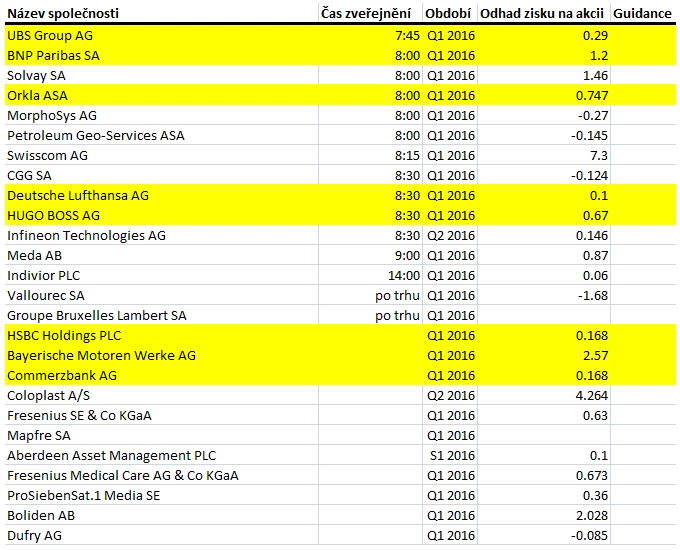Select the BNP Paribas SA cell
The height and width of the screenshot is (550, 680).
(x=53, y=56)
